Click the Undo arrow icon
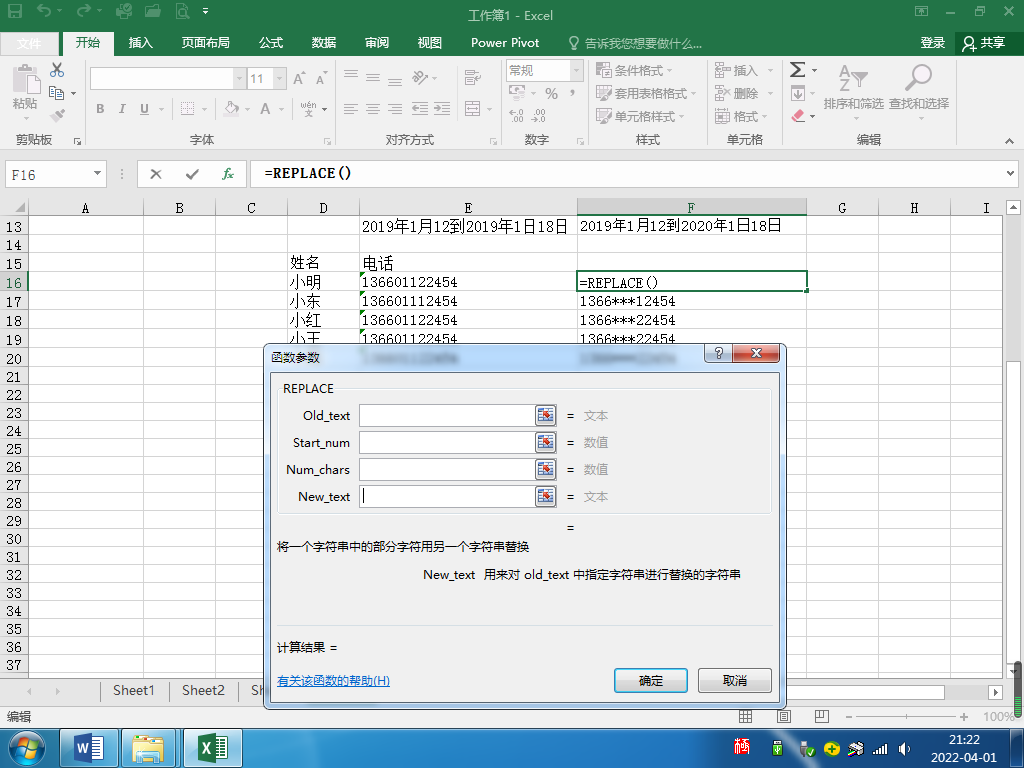 click(x=44, y=10)
